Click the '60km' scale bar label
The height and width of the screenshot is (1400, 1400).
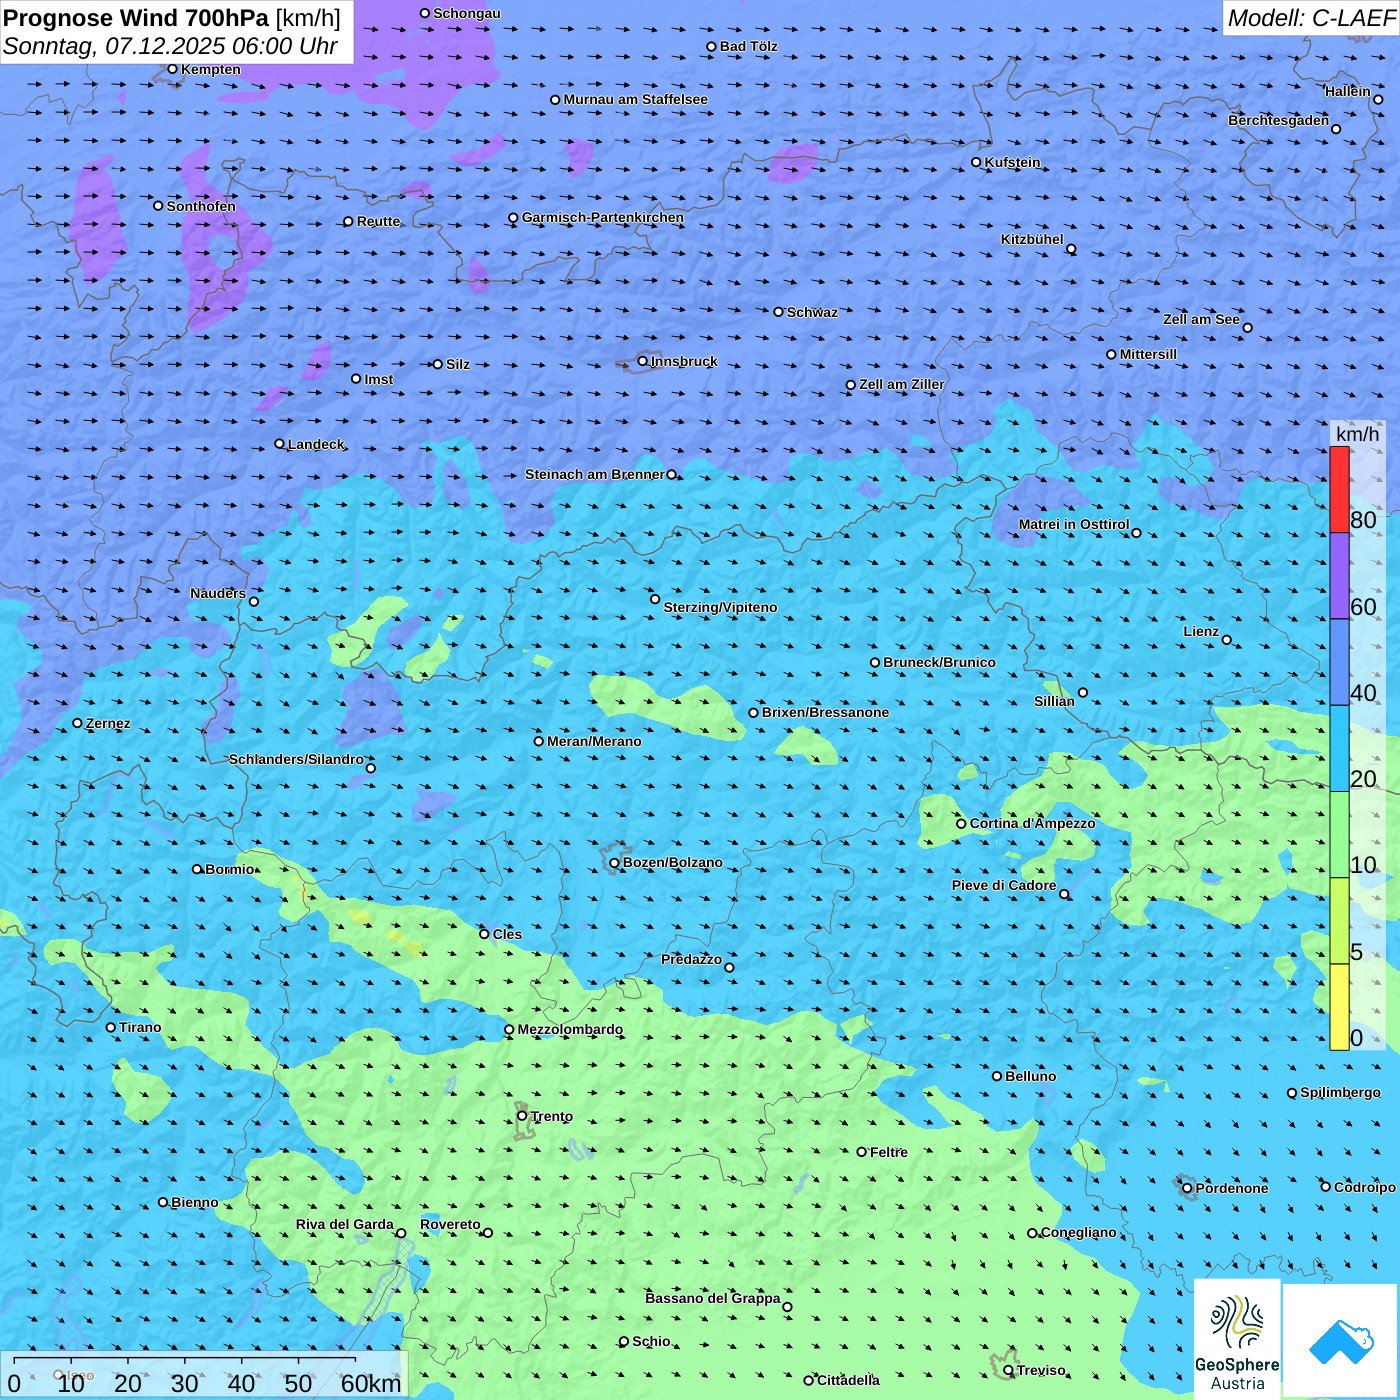tap(371, 1383)
